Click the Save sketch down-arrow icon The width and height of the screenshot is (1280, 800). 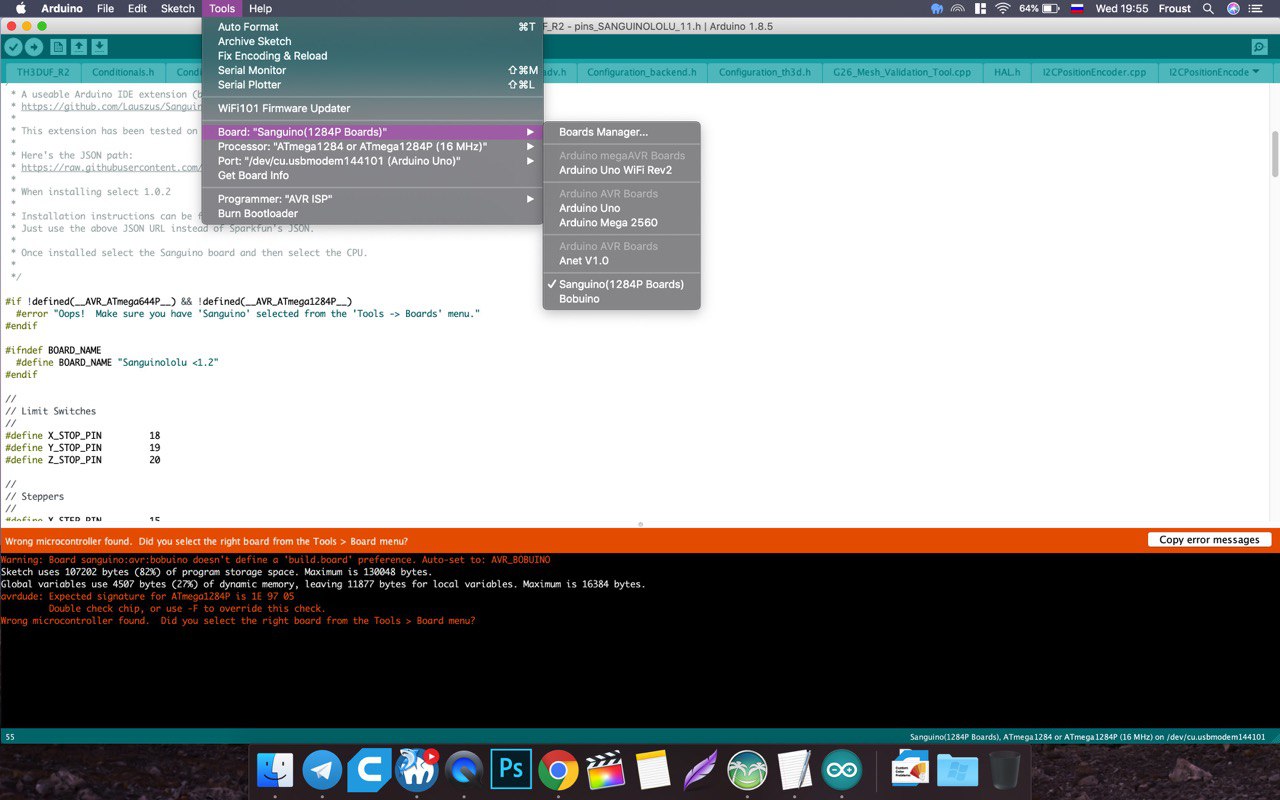(100, 47)
